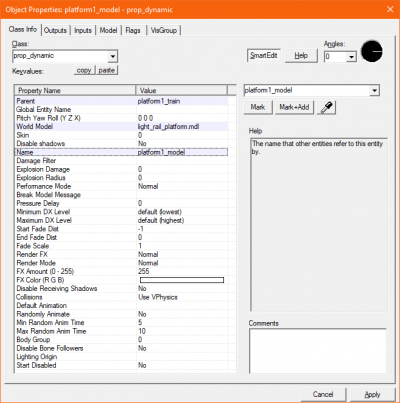
Task: Select the Start Disabled row
Action: click(122, 365)
